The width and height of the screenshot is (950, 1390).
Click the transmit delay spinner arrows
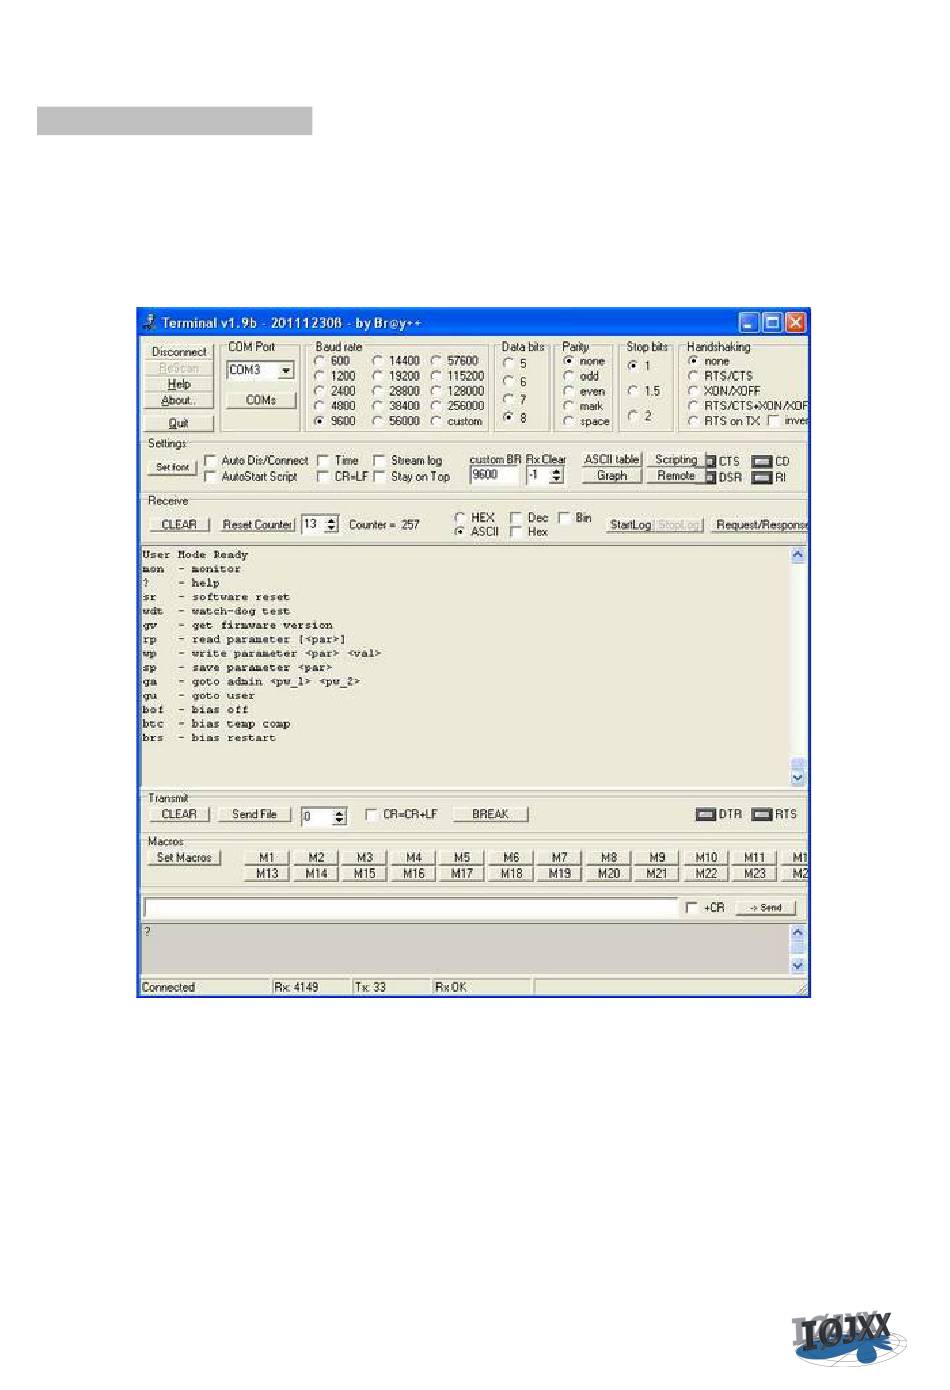pyautogui.click(x=340, y=817)
